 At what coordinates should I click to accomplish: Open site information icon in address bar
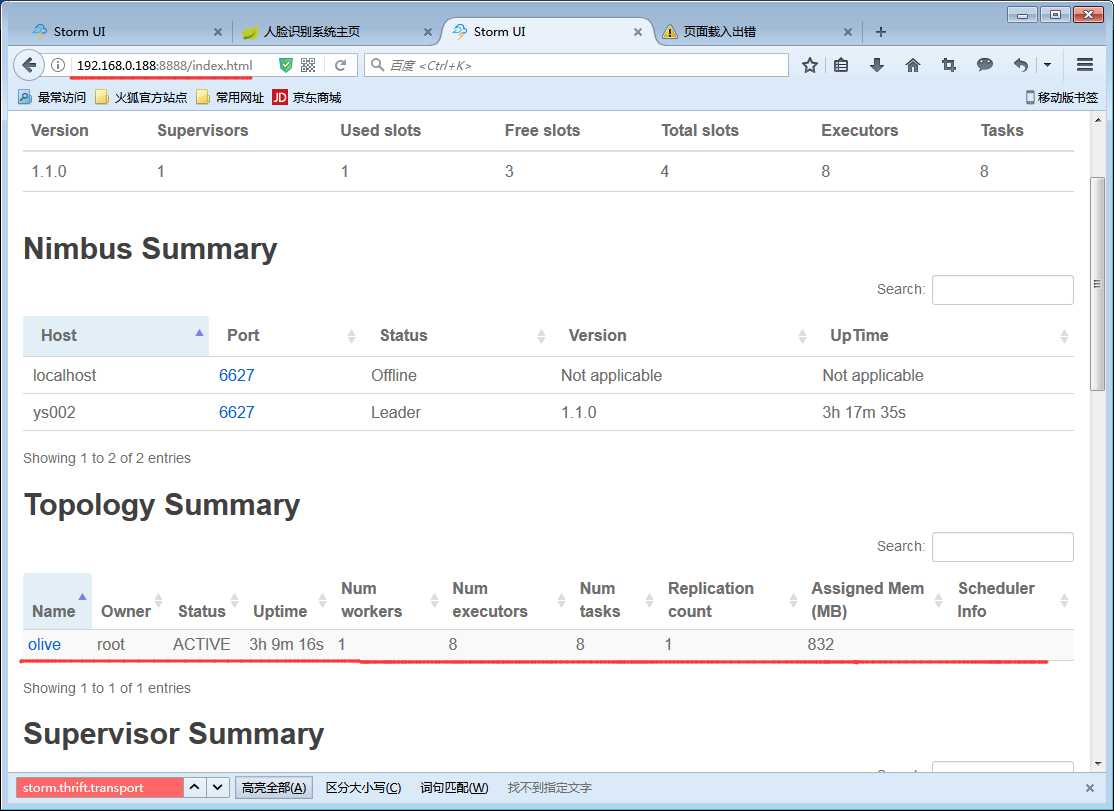(58, 65)
